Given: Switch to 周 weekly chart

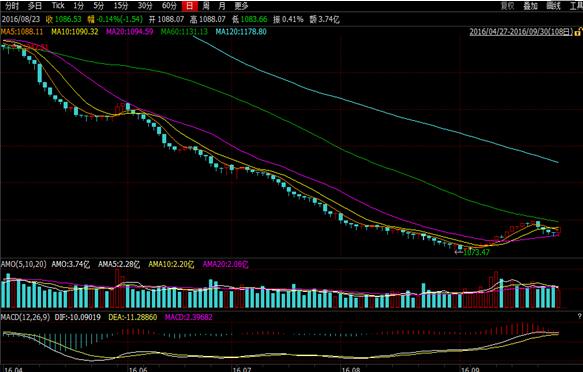Looking at the screenshot, I should (x=206, y=6).
